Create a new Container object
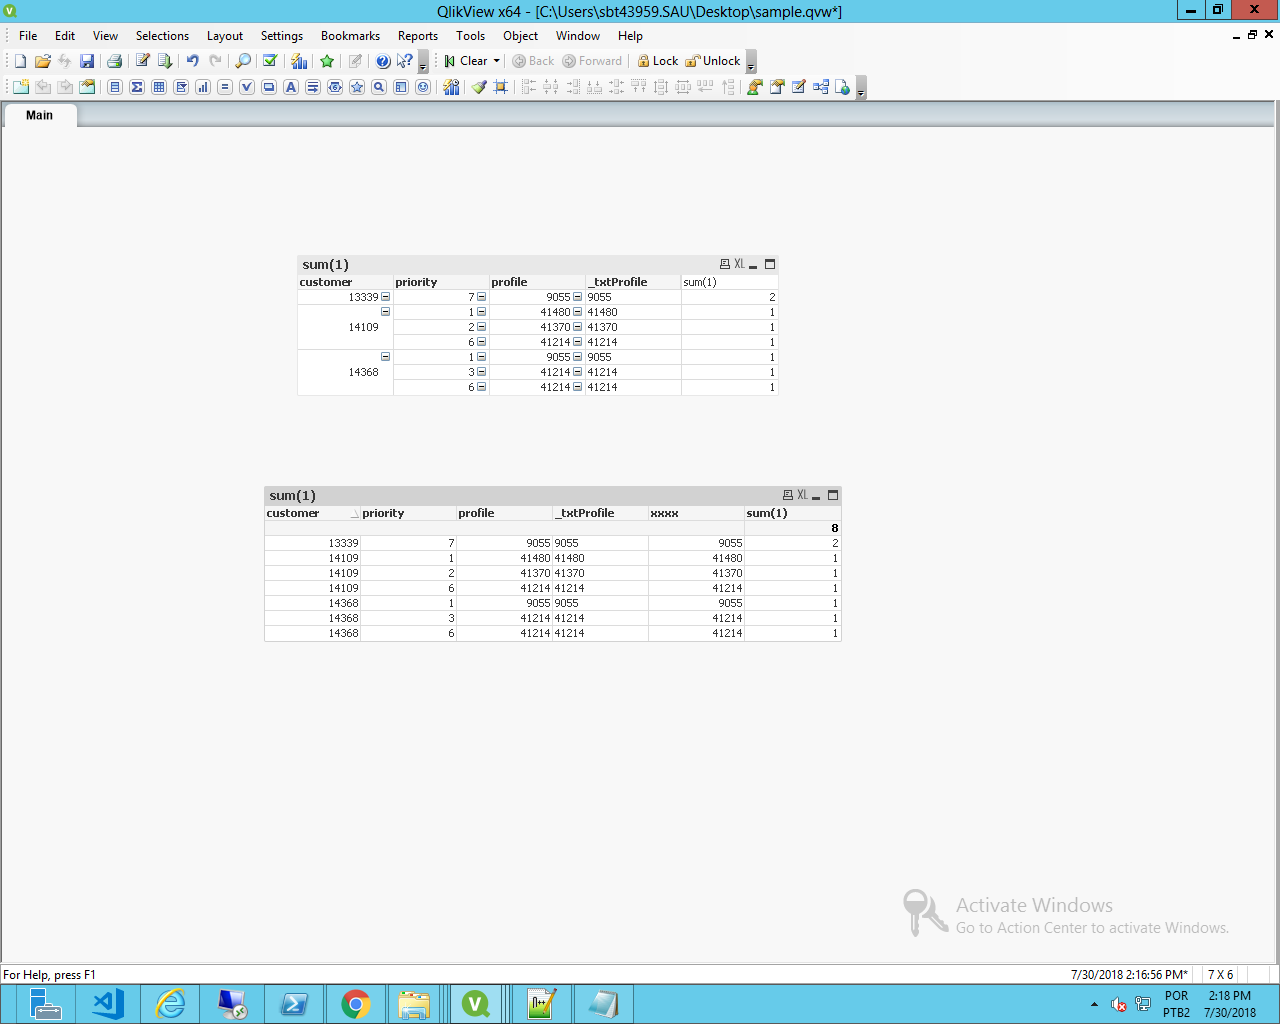Viewport: 1280px width, 1024px height. [401, 87]
